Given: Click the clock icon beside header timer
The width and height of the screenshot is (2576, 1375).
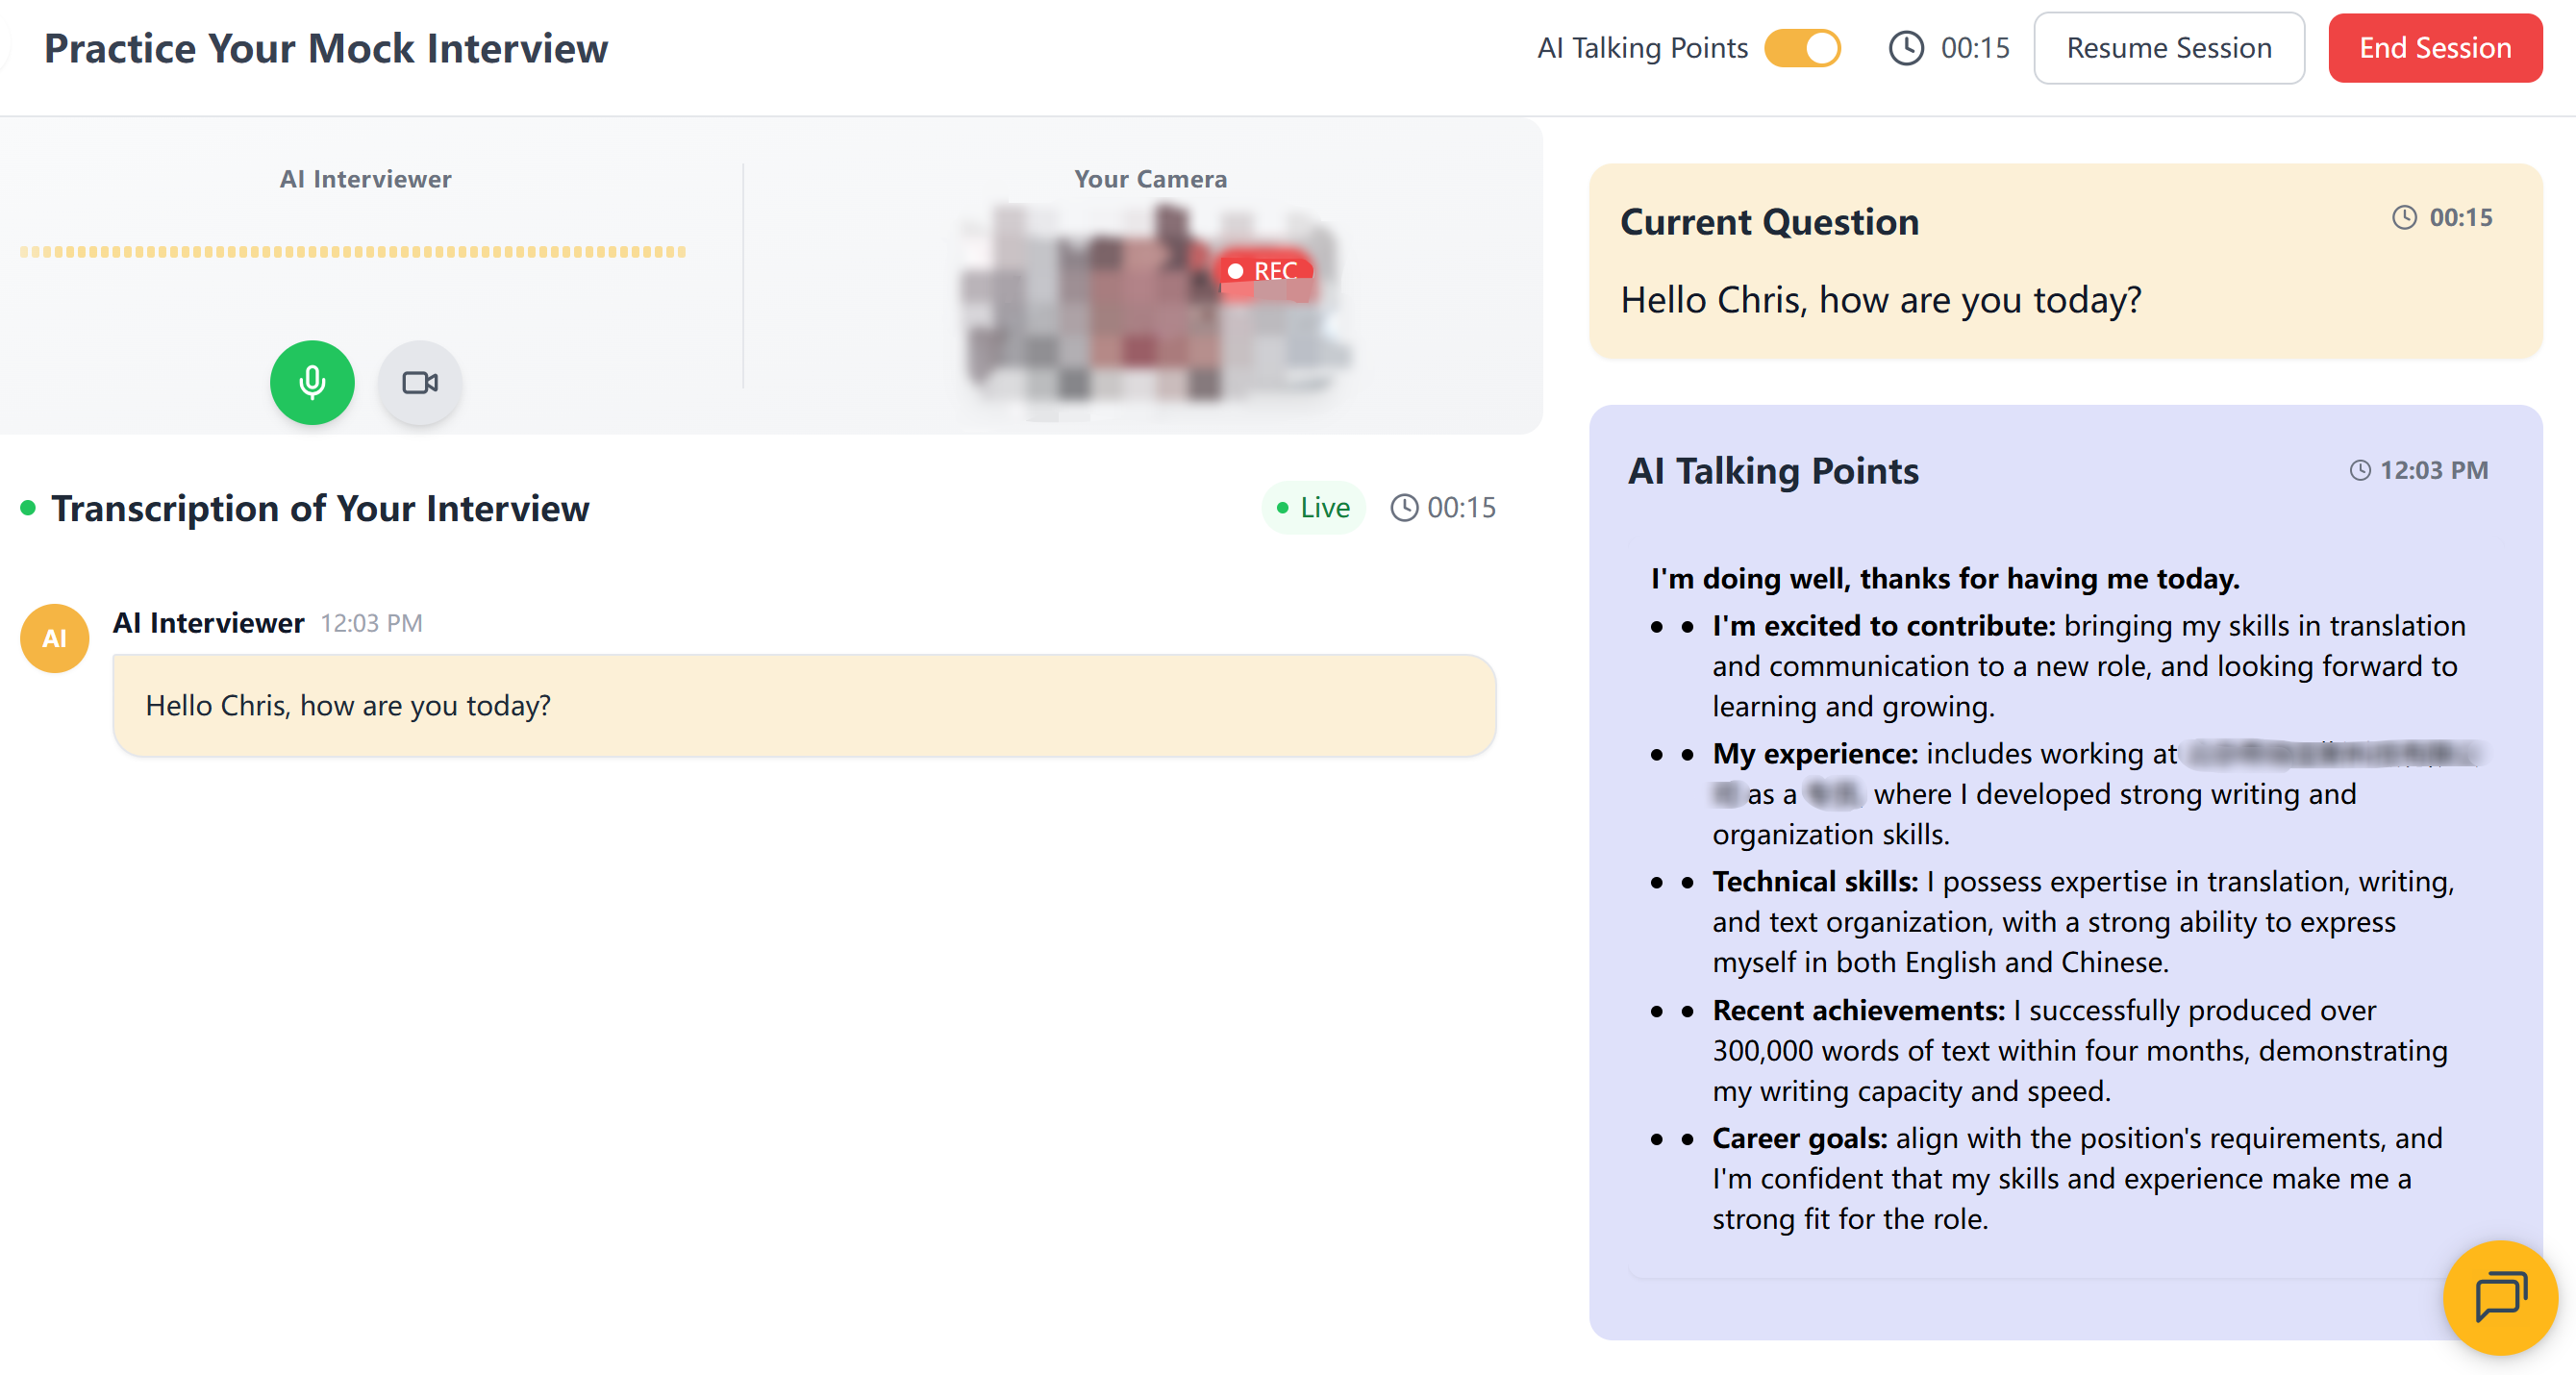Looking at the screenshot, I should click(x=1905, y=48).
